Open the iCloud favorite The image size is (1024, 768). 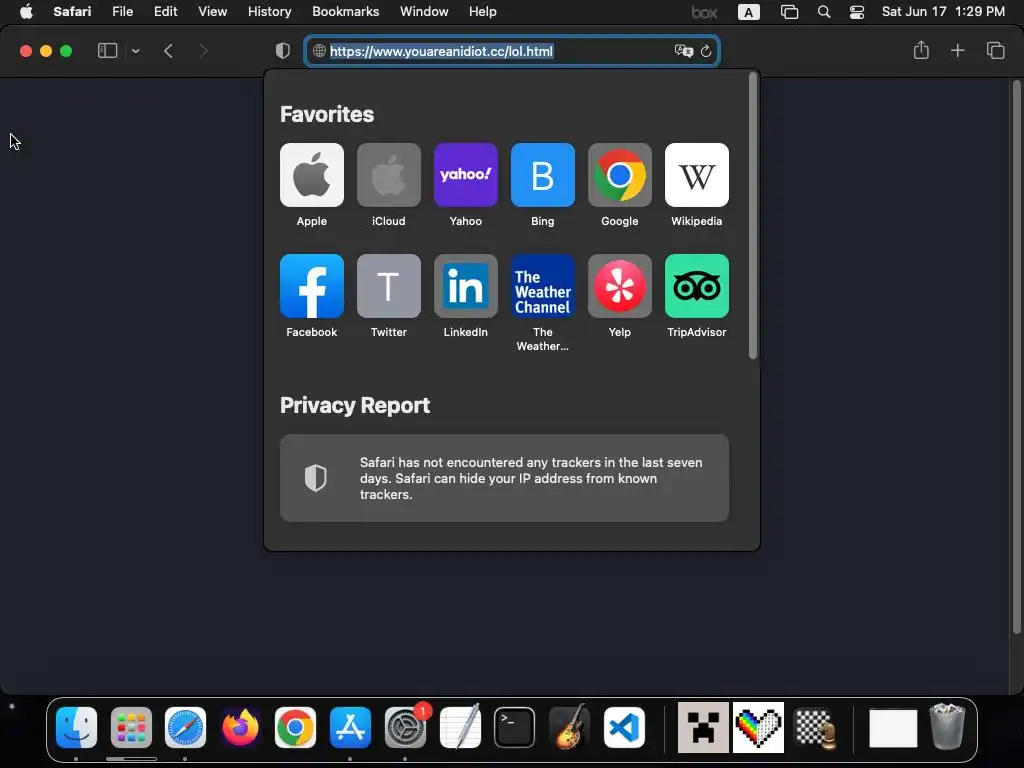[389, 175]
